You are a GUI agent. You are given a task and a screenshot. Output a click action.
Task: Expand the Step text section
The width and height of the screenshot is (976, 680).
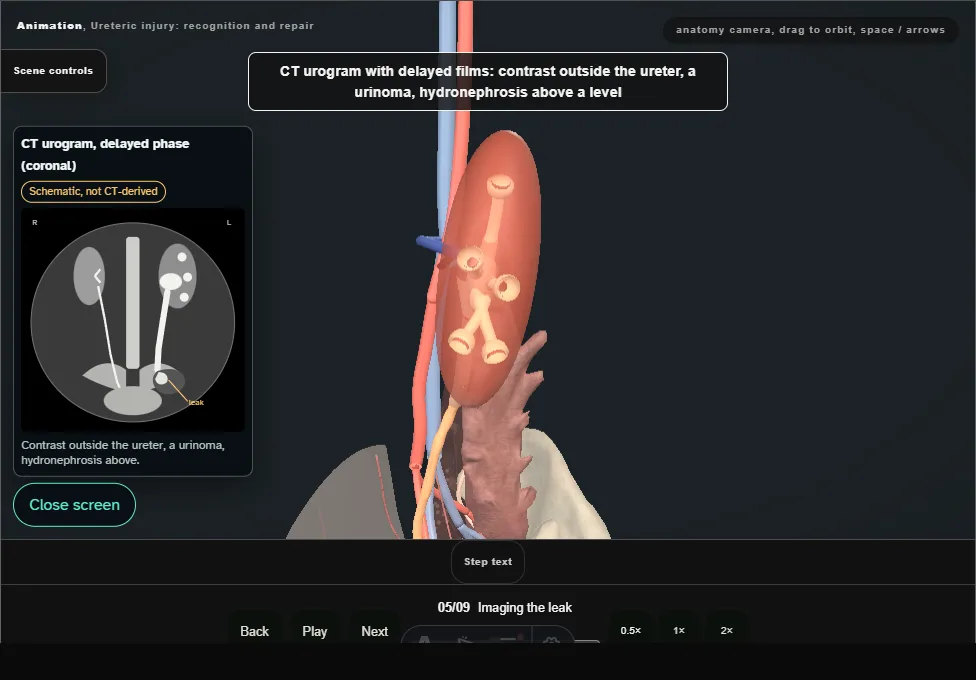pyautogui.click(x=488, y=562)
